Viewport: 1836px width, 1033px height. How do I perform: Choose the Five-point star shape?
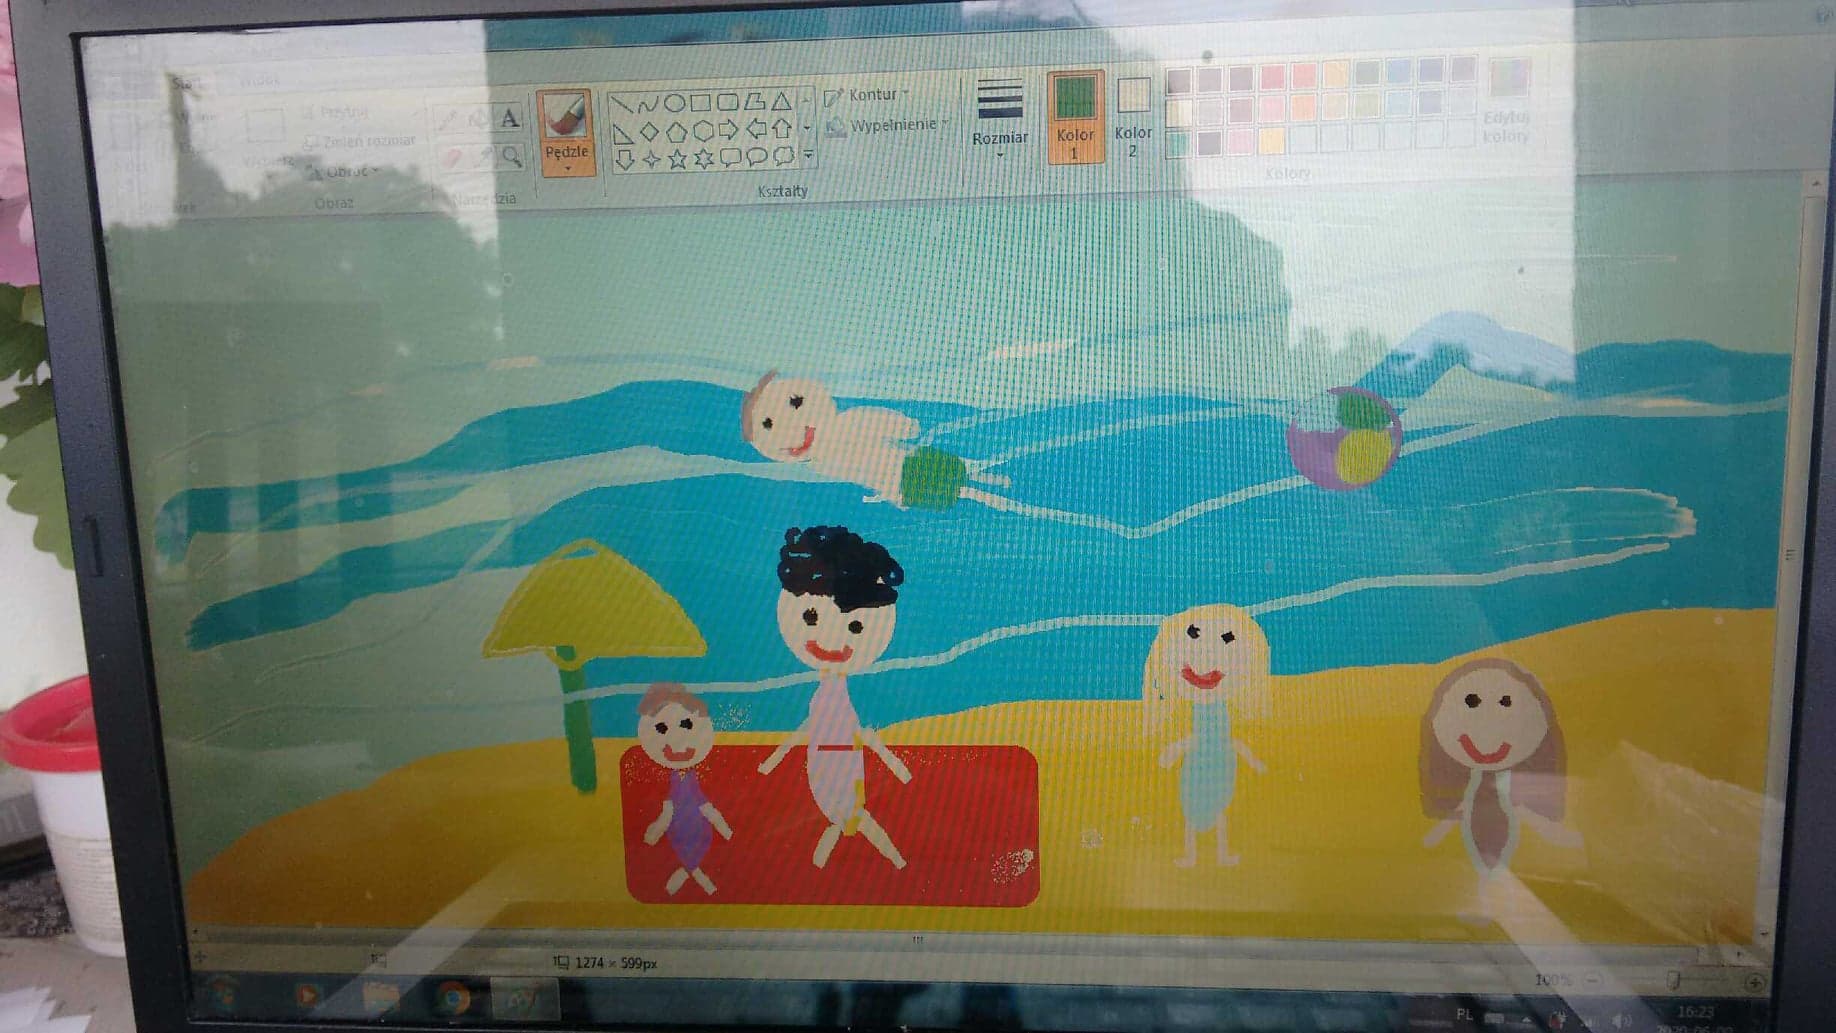678,158
